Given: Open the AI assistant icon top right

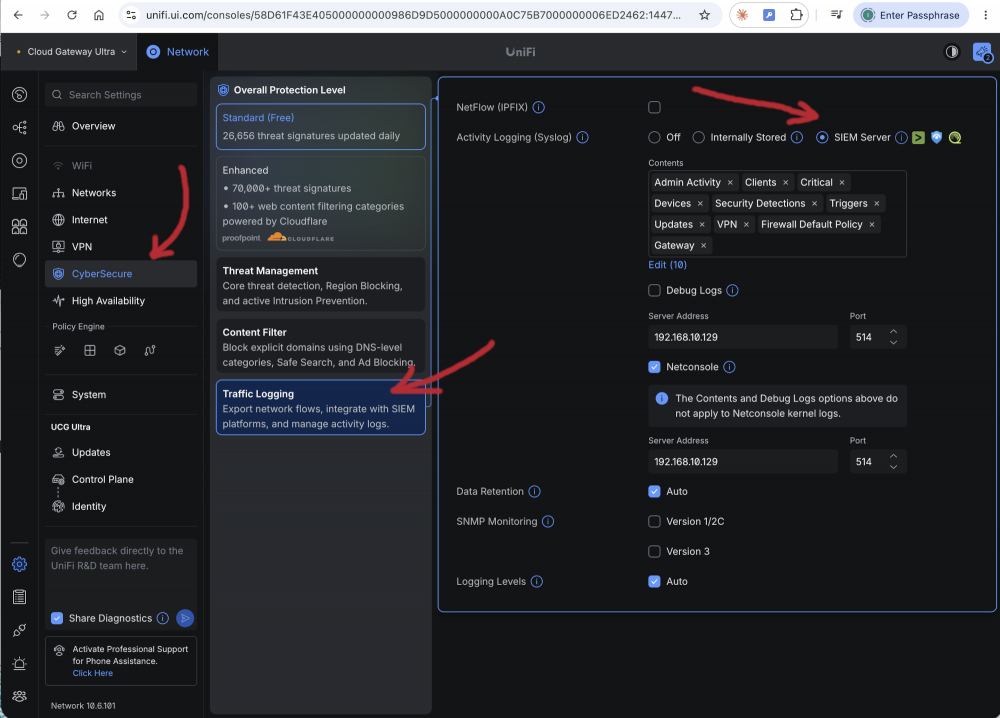Looking at the screenshot, I should click(982, 52).
